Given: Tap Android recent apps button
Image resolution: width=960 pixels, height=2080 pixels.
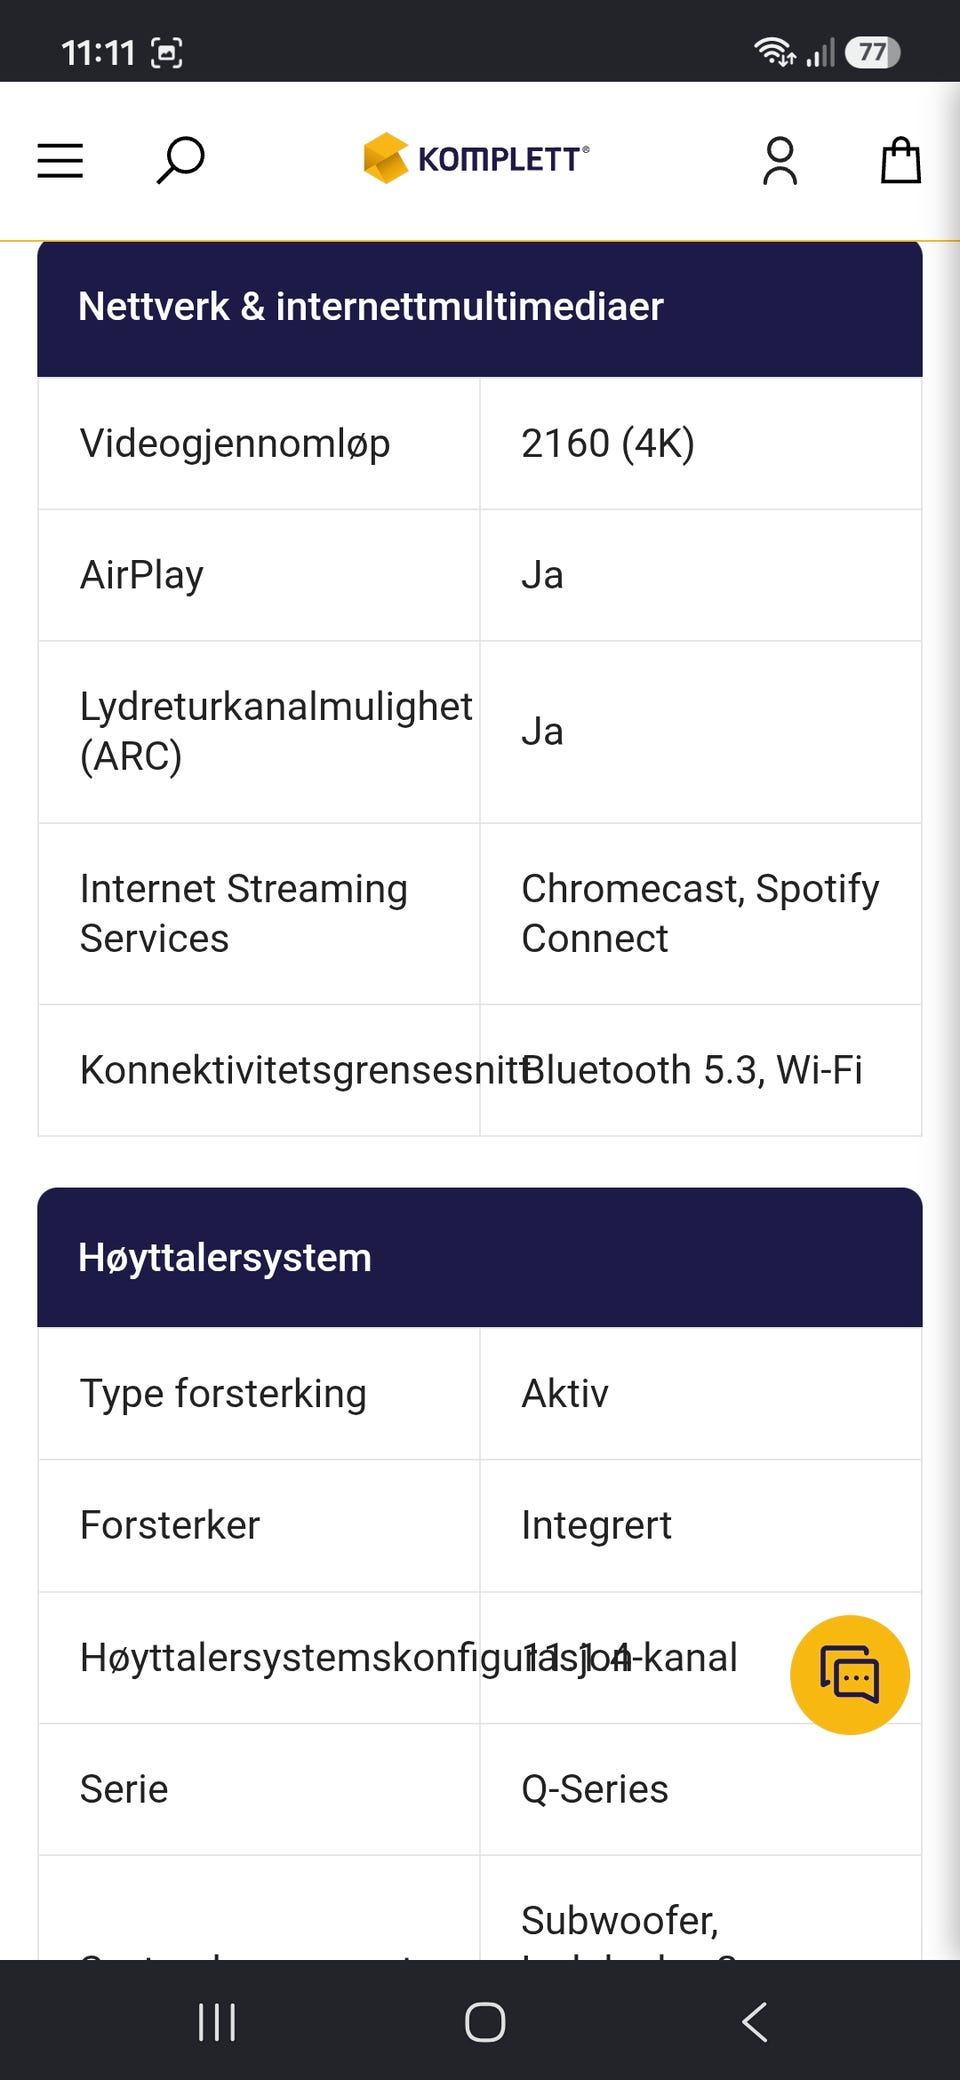Looking at the screenshot, I should click(217, 2022).
